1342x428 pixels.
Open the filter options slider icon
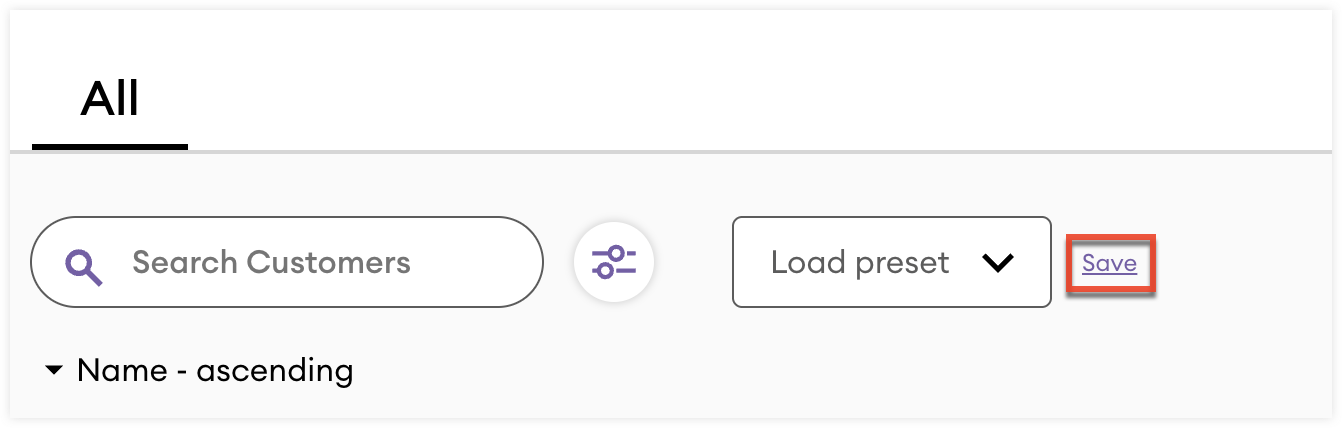pyautogui.click(x=613, y=262)
